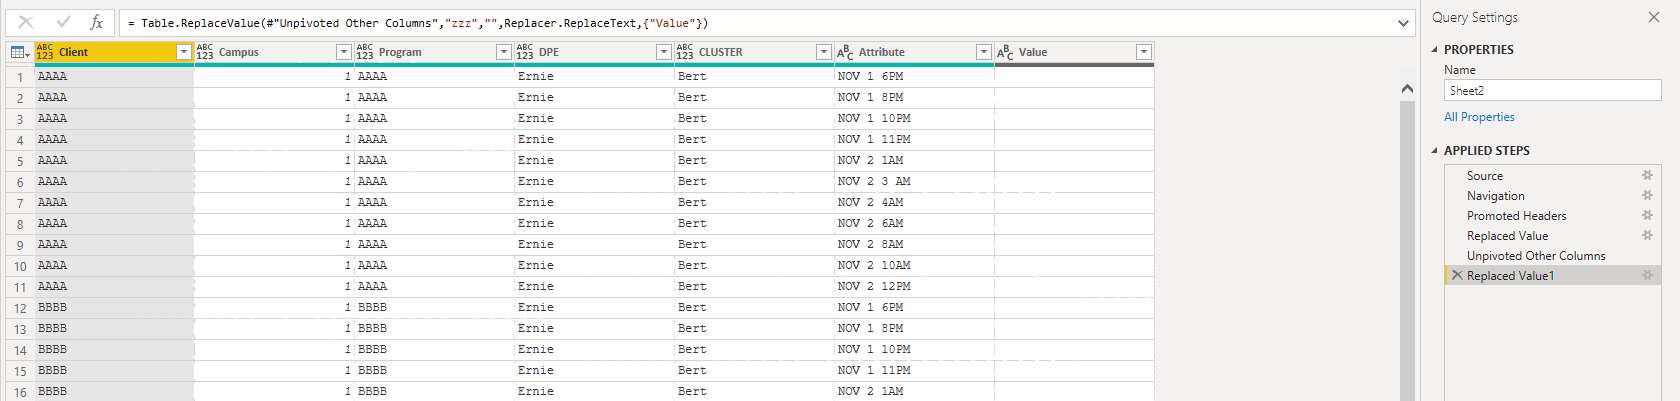The height and width of the screenshot is (401, 1680).
Task: Open settings gear for Replaced Value step
Action: pyautogui.click(x=1647, y=235)
